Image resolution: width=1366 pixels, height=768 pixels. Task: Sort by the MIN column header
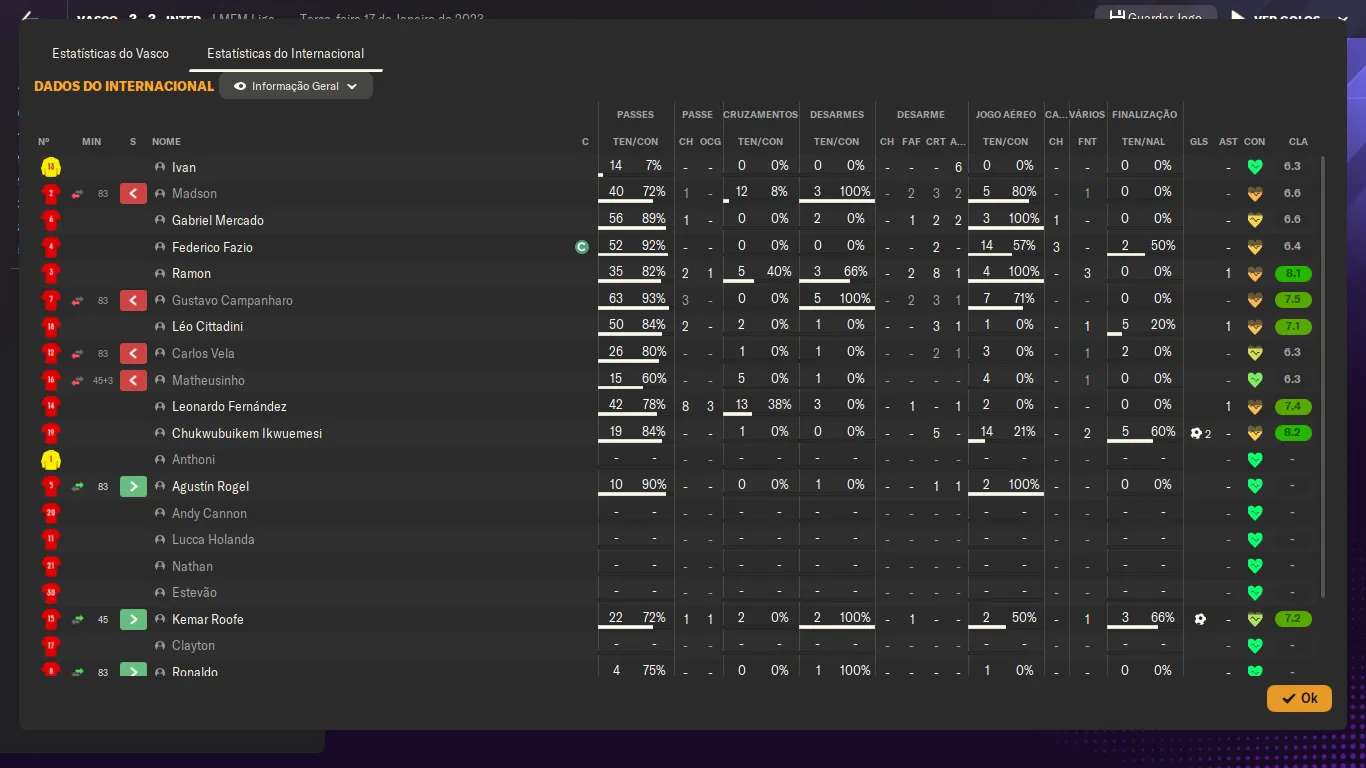tap(92, 141)
